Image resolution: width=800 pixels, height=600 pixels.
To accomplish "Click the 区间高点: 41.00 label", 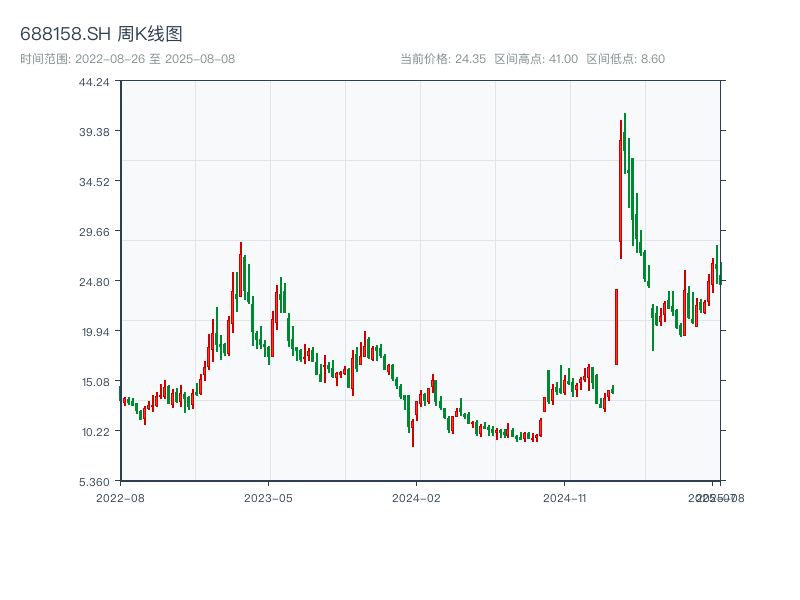I will coord(536,59).
